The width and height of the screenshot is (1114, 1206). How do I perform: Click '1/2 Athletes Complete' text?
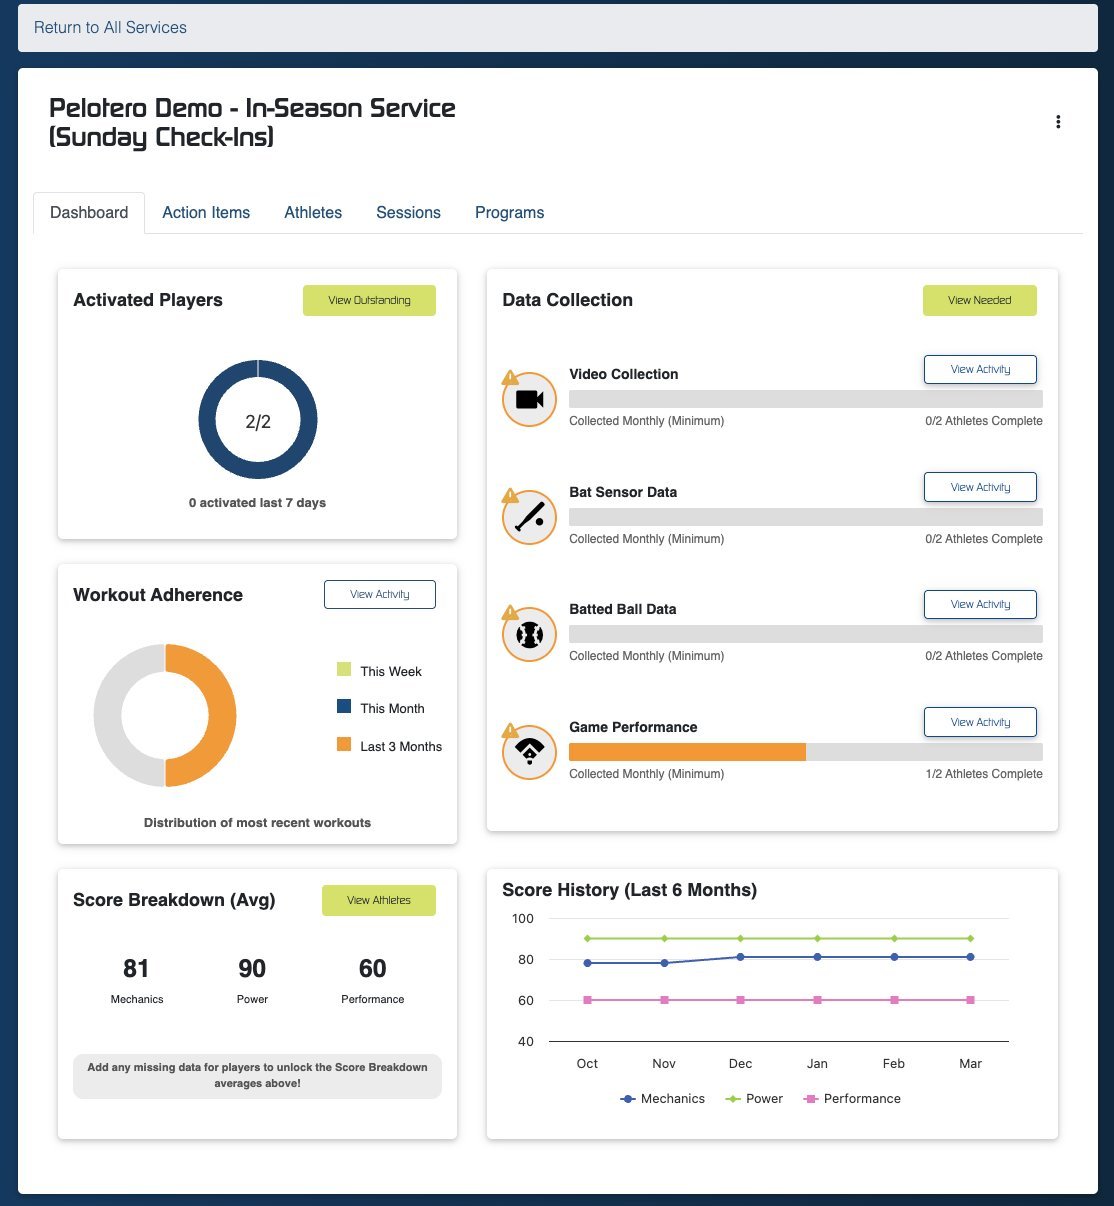click(x=984, y=774)
